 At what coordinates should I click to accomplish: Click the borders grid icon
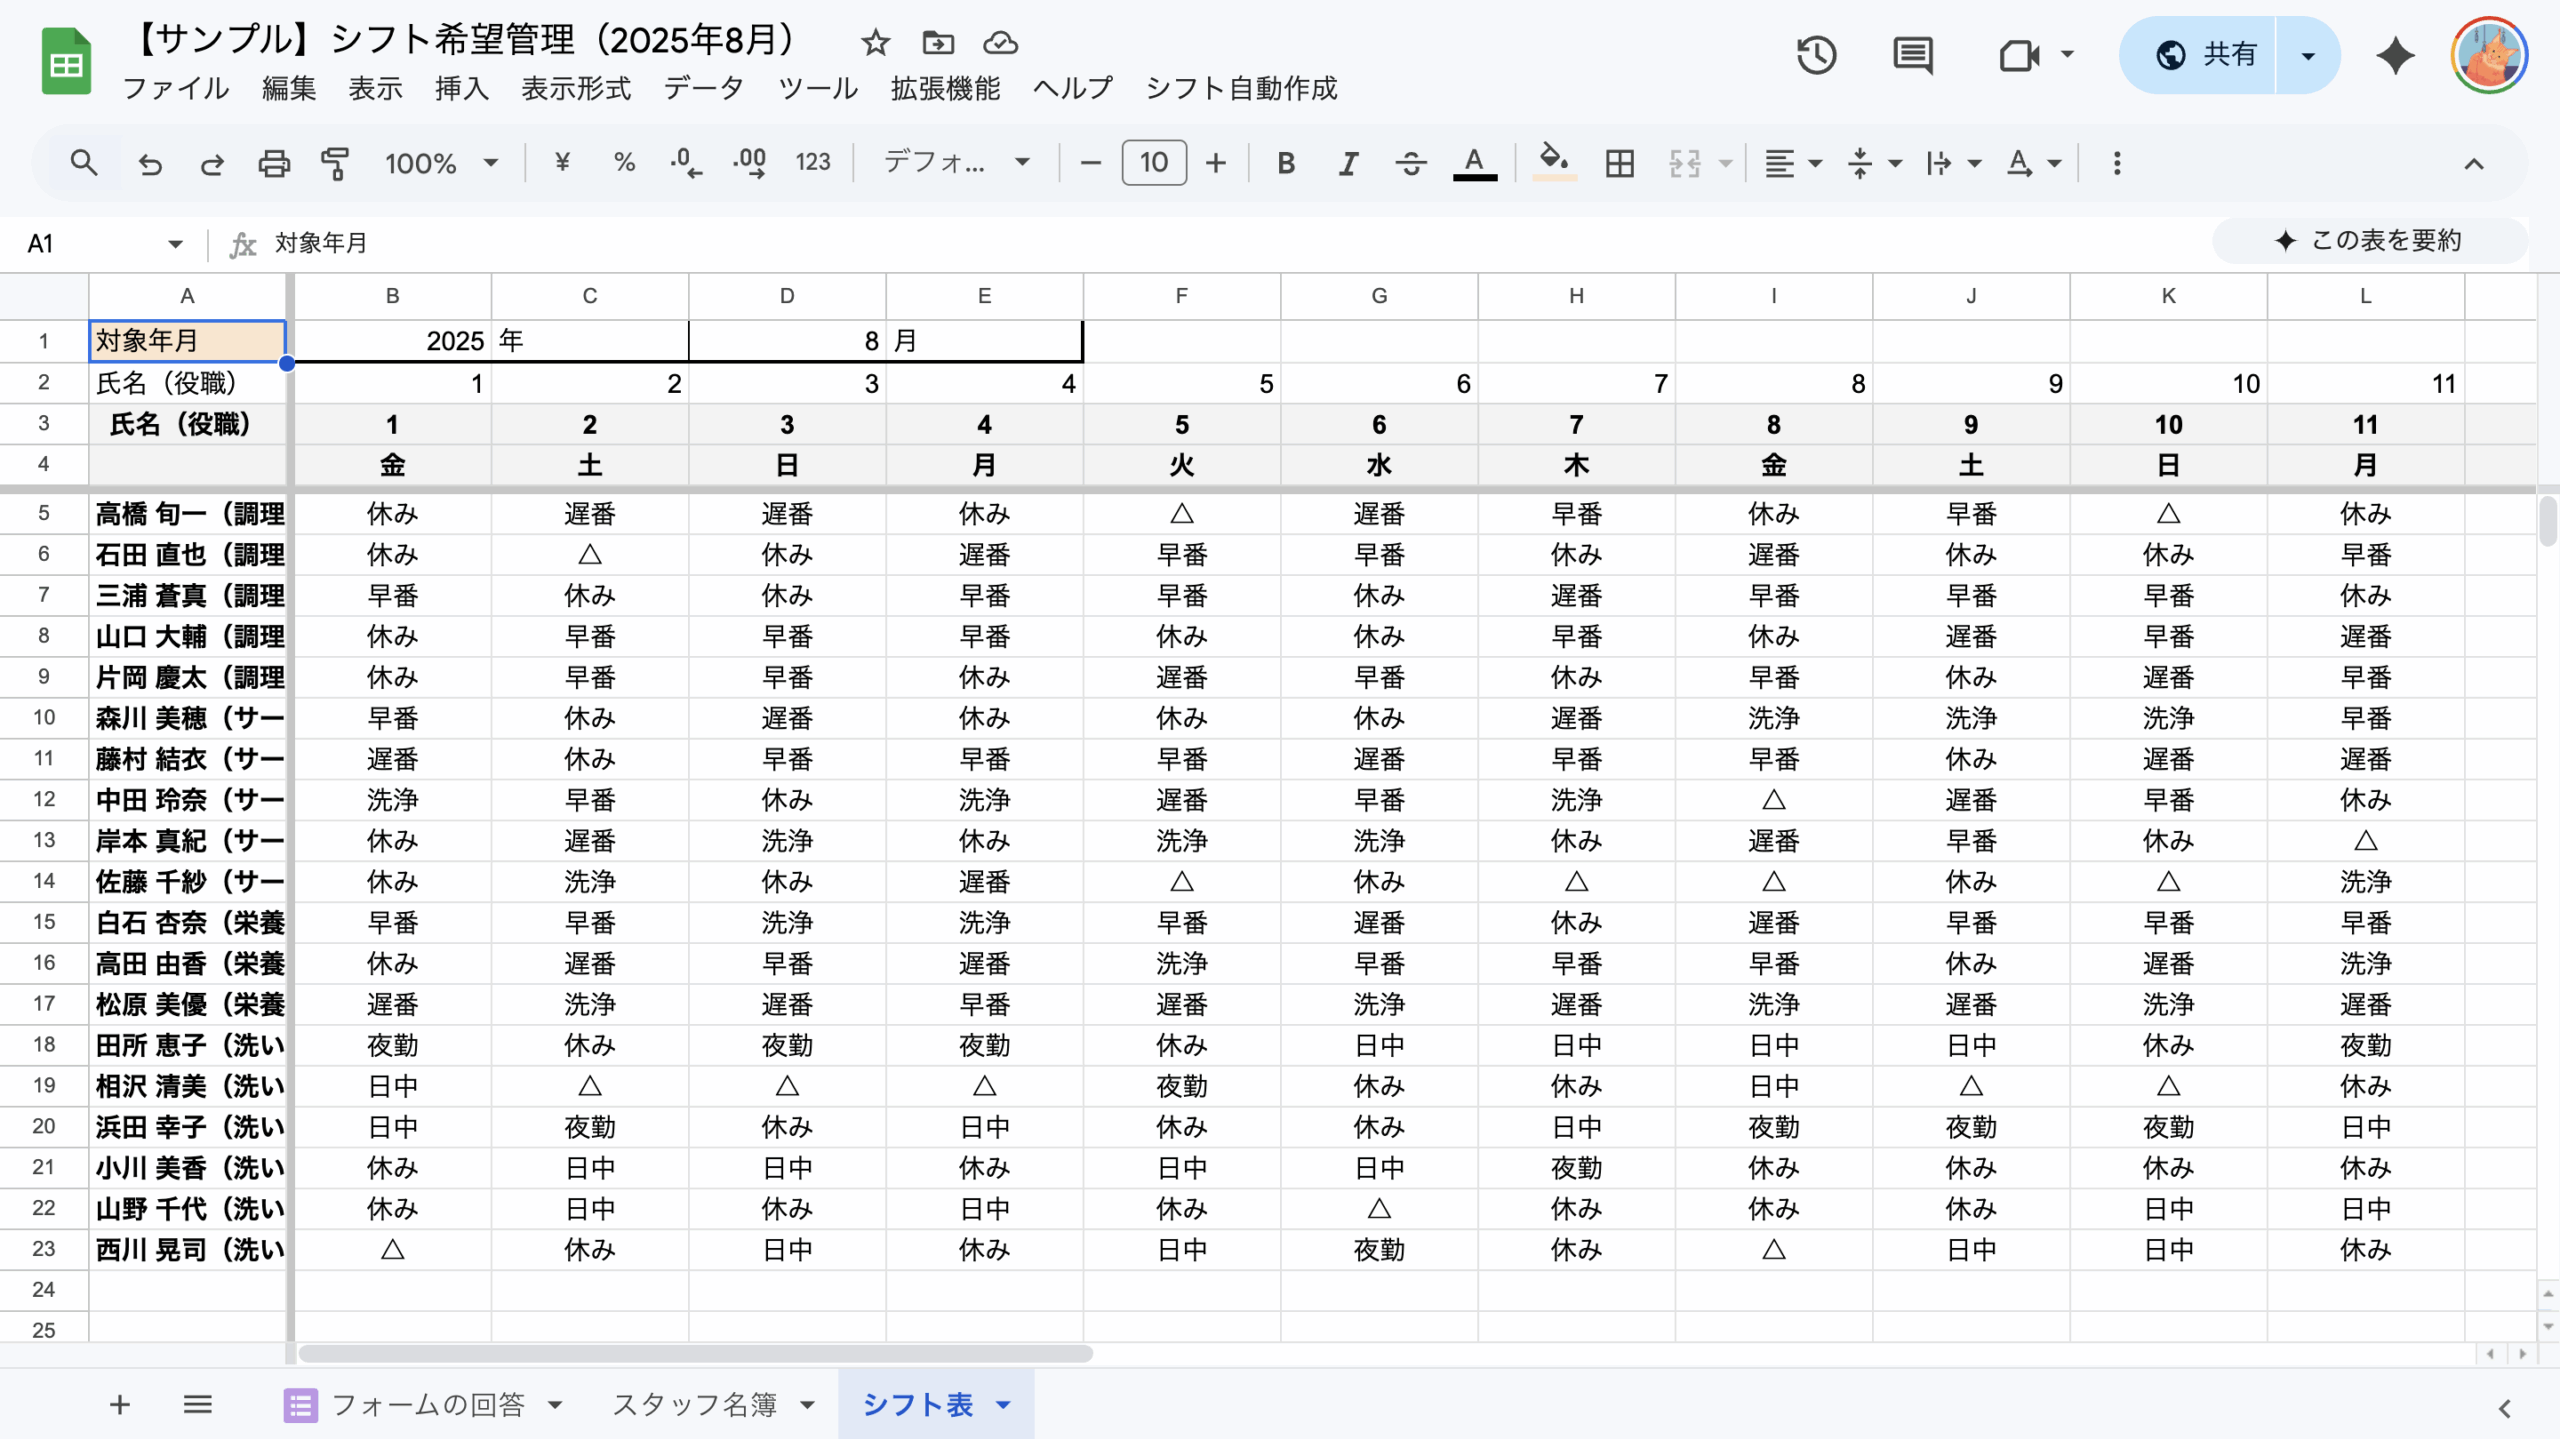[x=1619, y=163]
